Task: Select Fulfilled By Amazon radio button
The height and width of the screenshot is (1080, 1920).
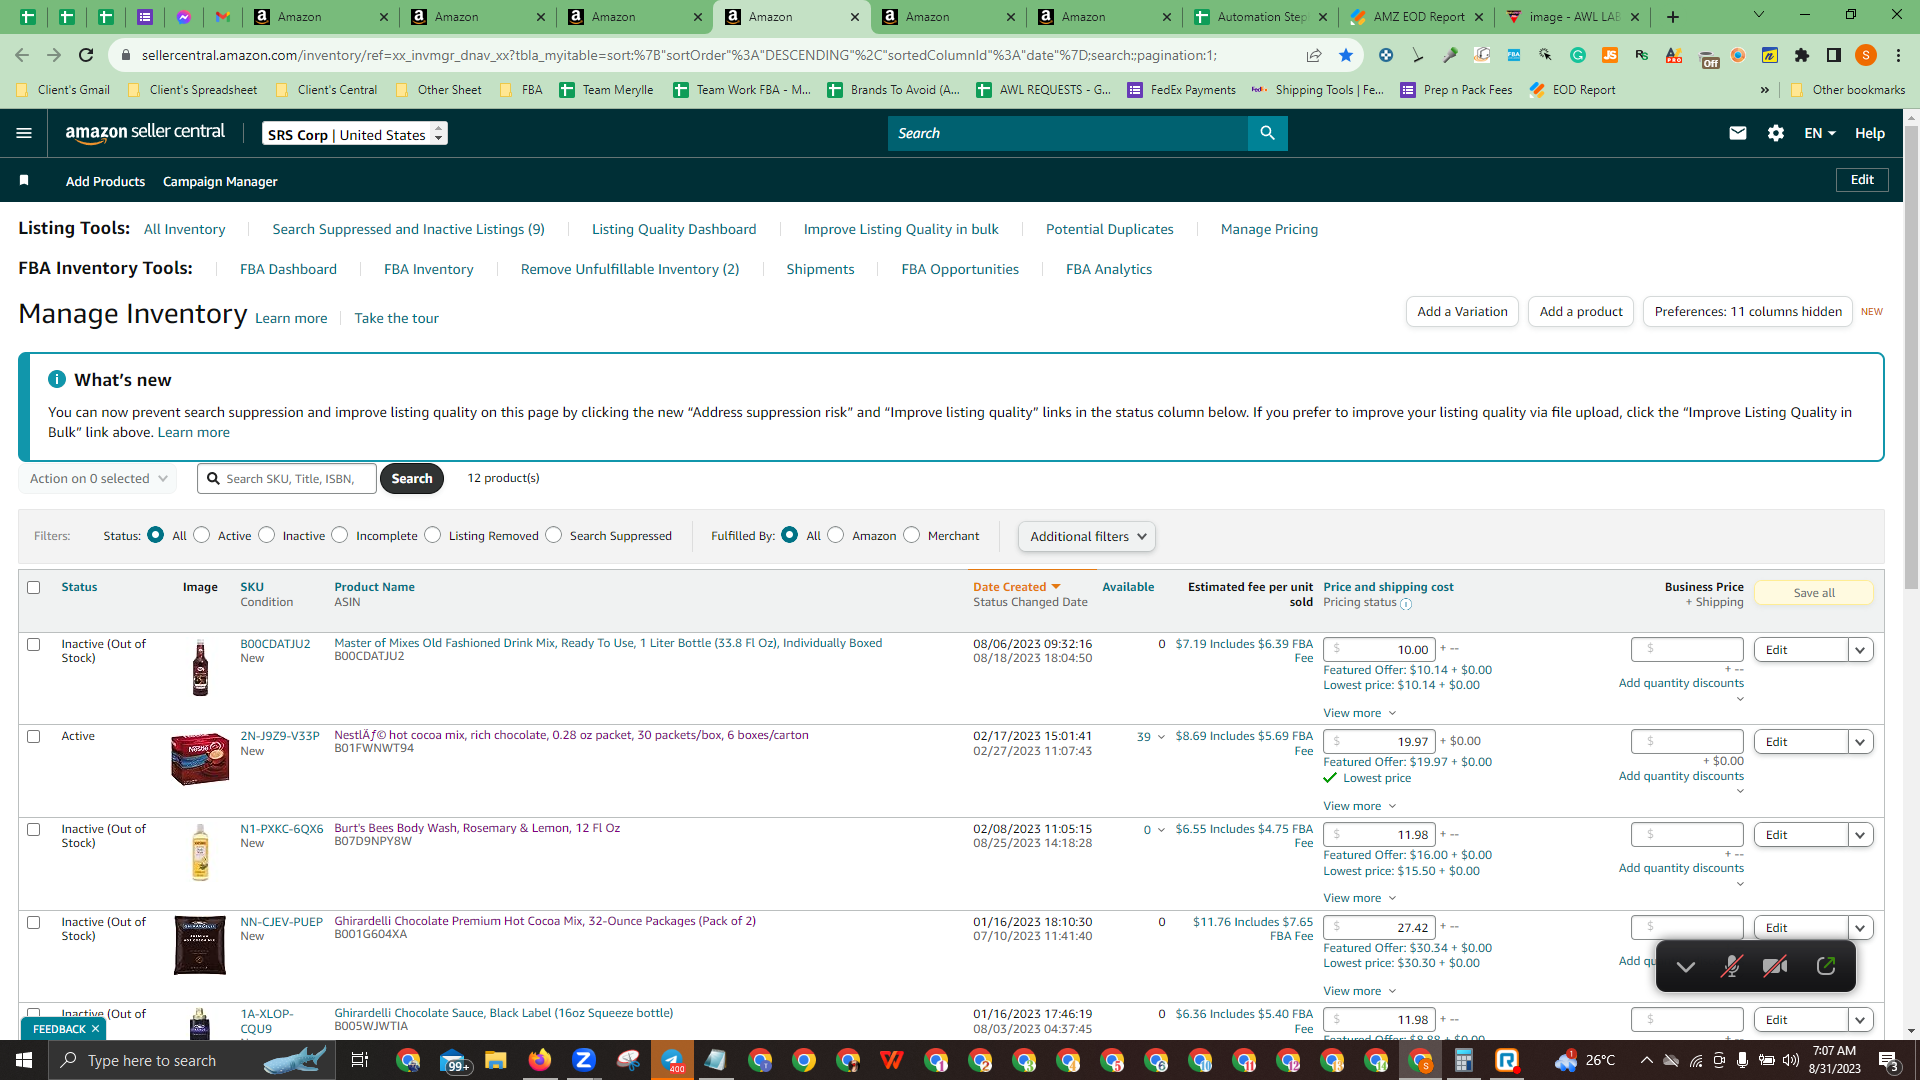Action: [x=836, y=535]
